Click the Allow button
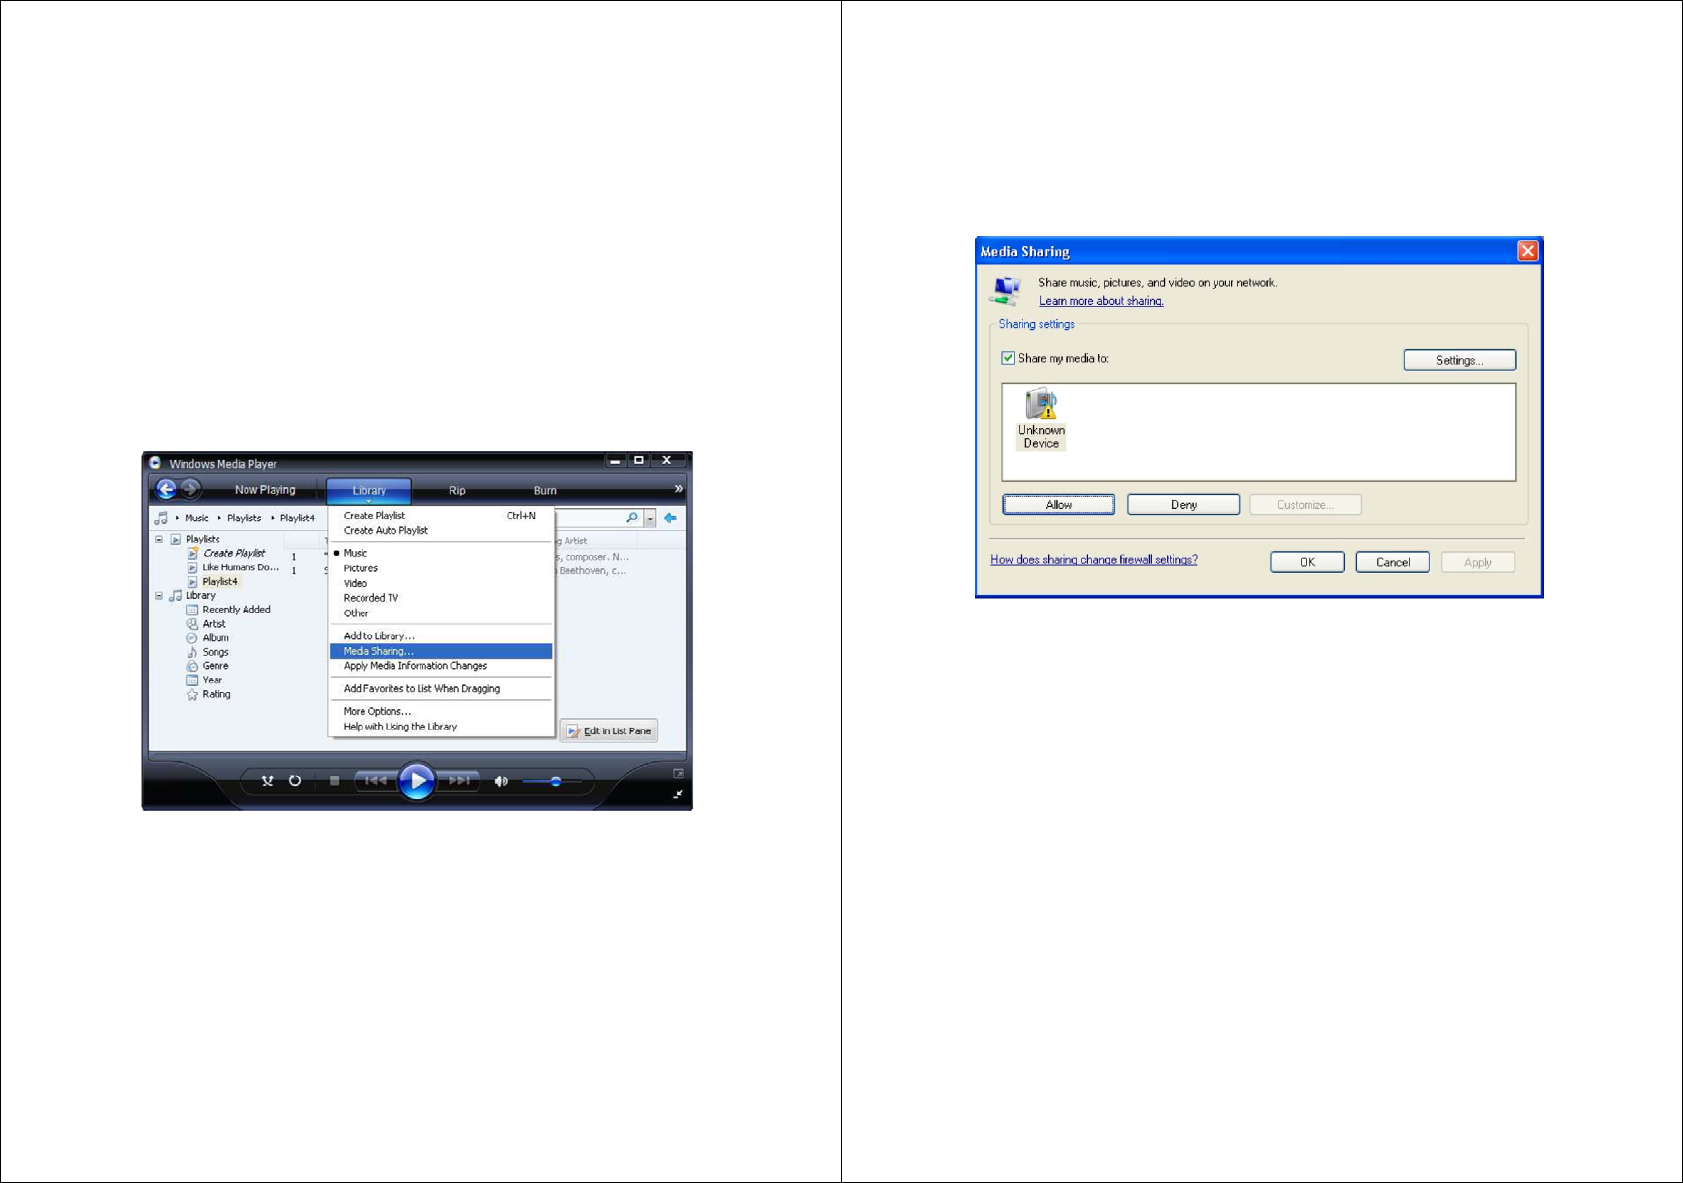Screen dimensions: 1683x1183 click(1059, 505)
